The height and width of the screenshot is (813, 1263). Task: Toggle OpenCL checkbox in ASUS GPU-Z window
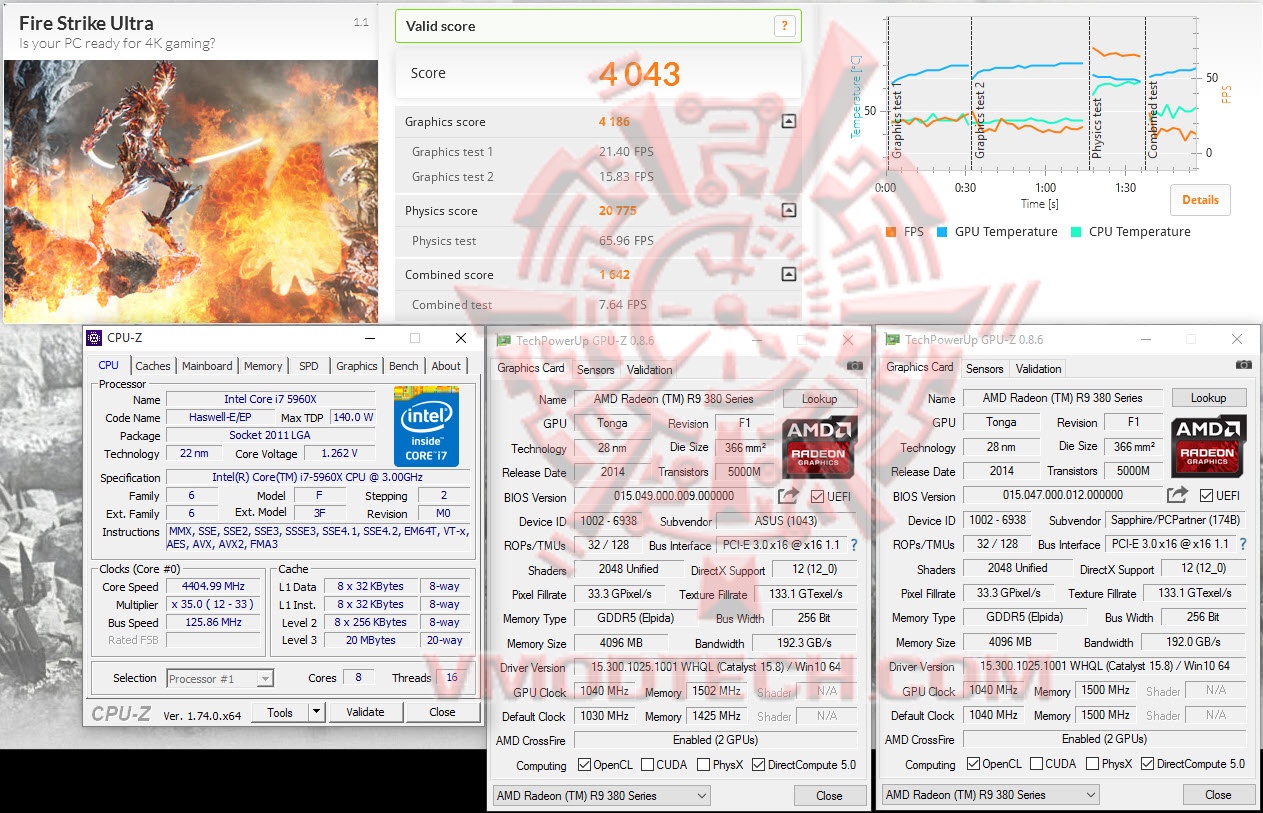point(585,765)
